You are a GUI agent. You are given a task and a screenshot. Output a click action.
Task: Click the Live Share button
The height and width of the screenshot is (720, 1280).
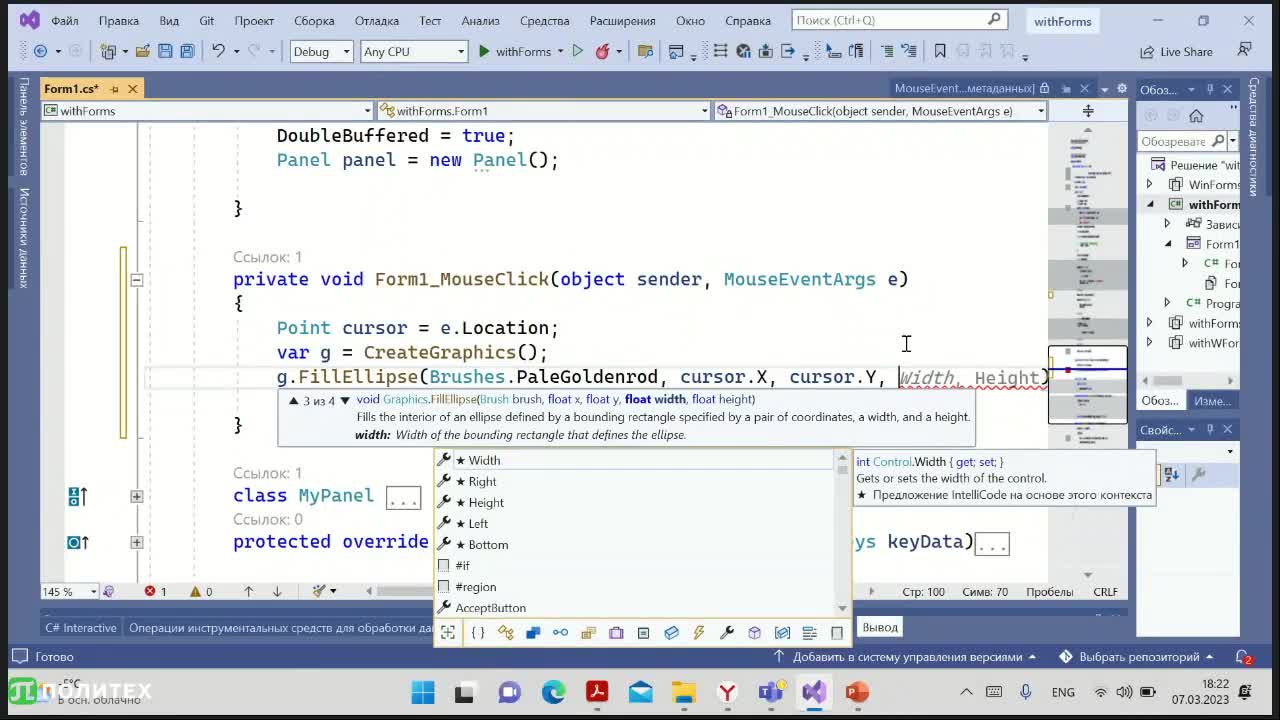(1176, 51)
